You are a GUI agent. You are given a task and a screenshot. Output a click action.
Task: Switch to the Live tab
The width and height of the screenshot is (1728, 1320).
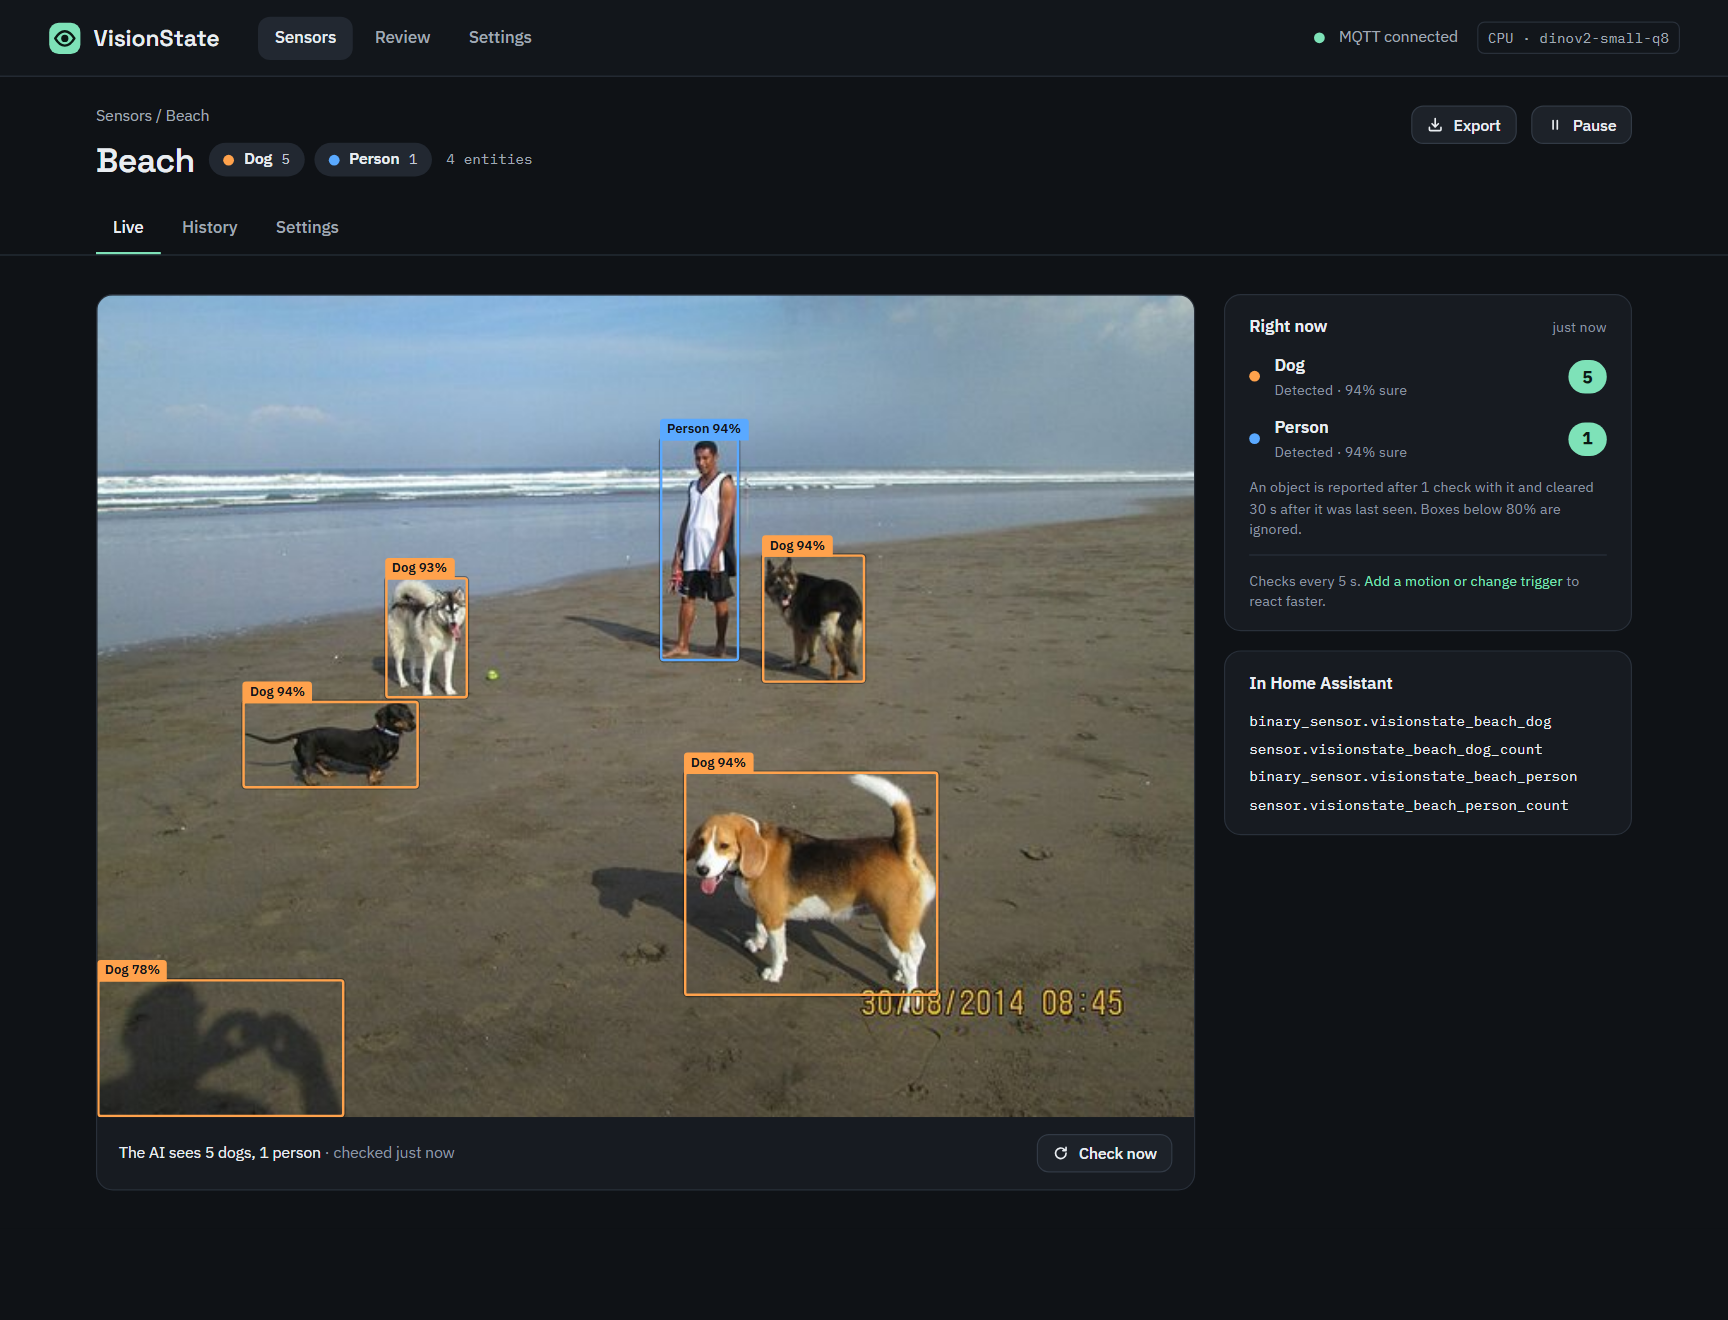tap(128, 227)
